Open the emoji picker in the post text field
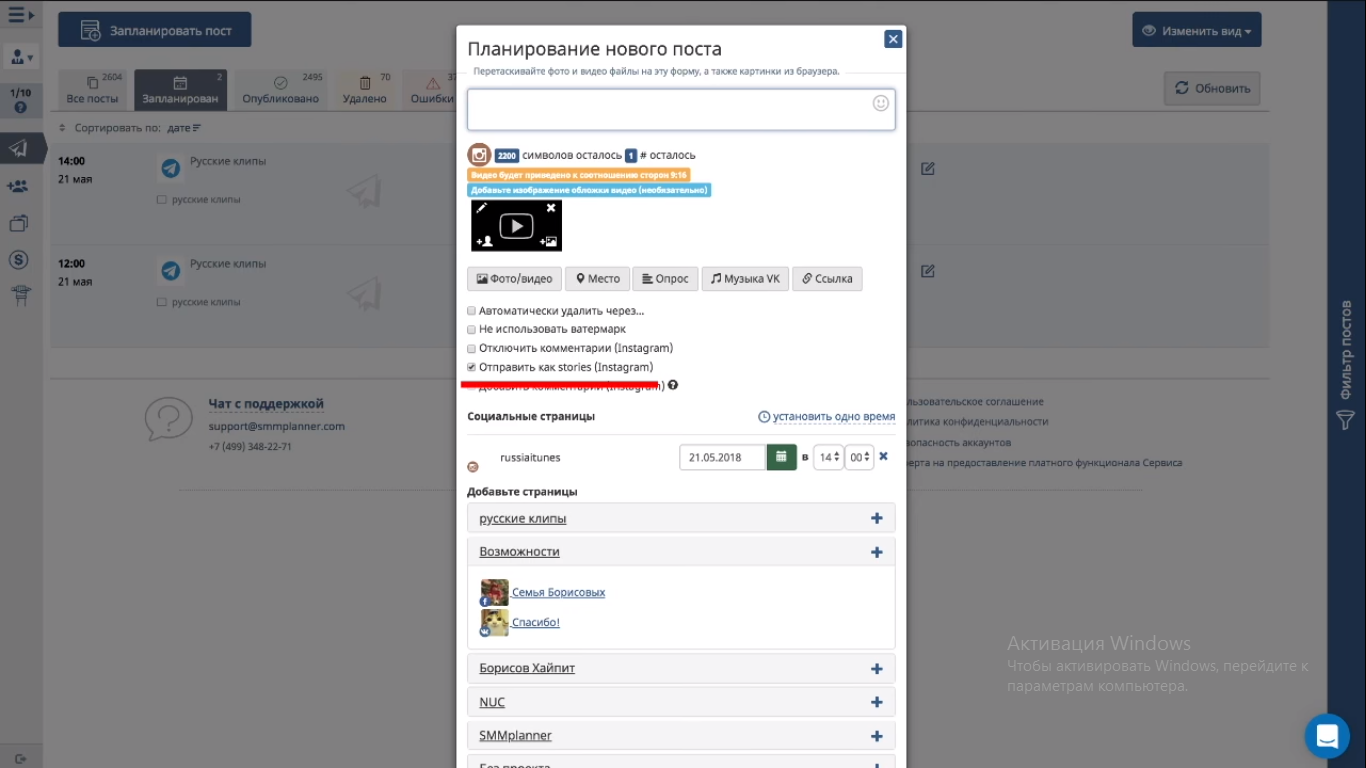The height and width of the screenshot is (768, 1366). pyautogui.click(x=881, y=103)
